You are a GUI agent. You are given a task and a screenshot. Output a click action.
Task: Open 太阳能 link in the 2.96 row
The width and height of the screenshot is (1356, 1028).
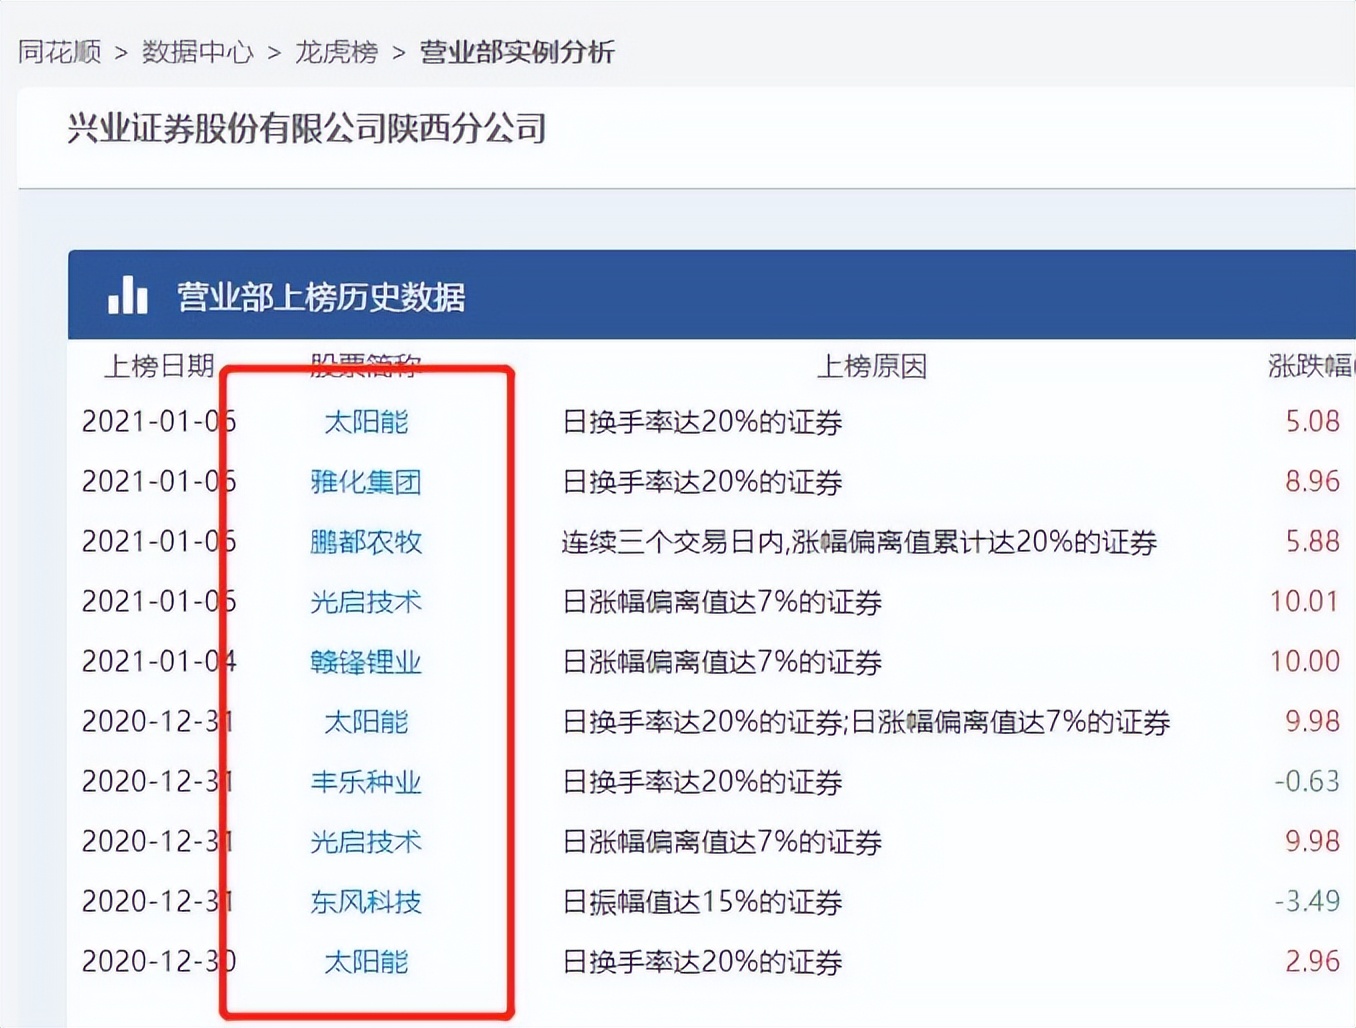[x=366, y=962]
